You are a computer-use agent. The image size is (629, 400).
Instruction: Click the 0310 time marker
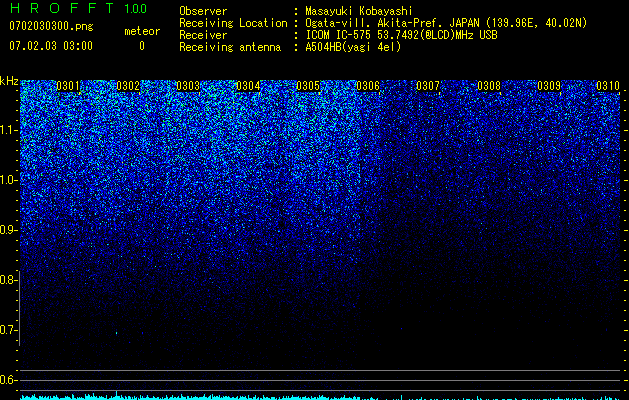608,86
